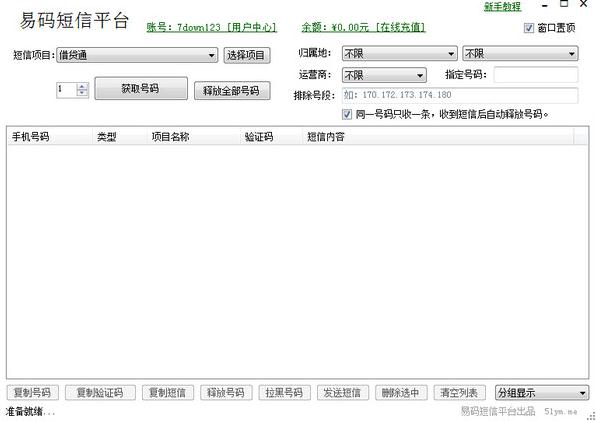The height and width of the screenshot is (421, 596).
Task: Open the 账号 用户中心 link
Action: pos(211,27)
